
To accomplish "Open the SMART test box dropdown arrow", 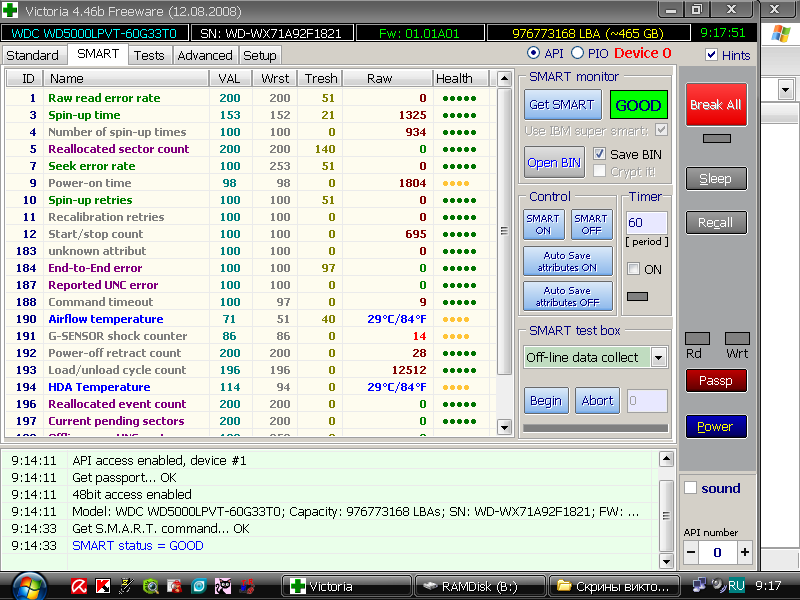I will [659, 358].
